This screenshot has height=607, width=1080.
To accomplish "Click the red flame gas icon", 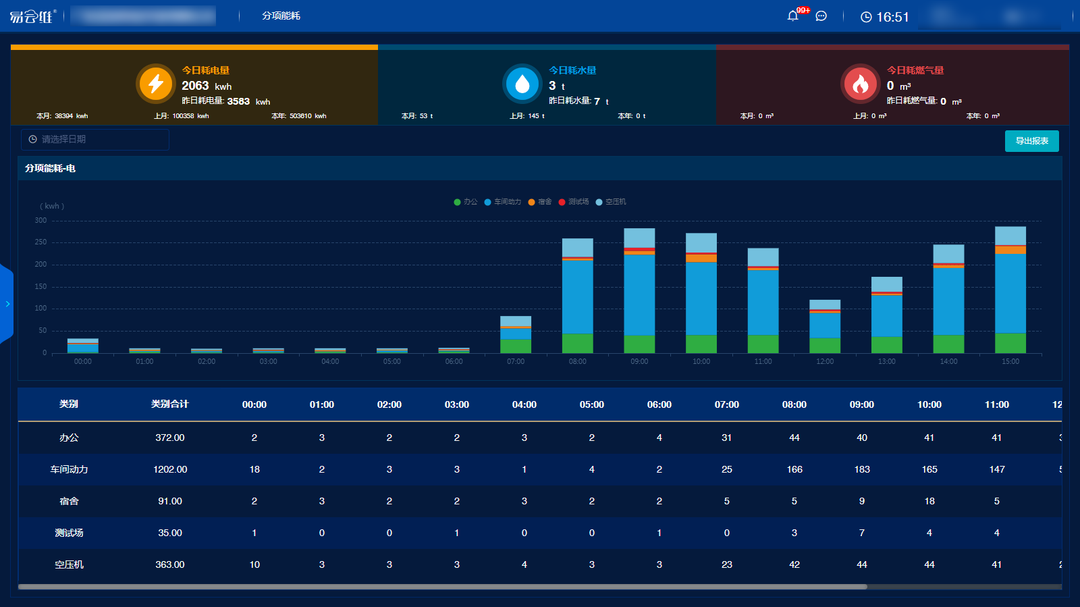I will 860,84.
